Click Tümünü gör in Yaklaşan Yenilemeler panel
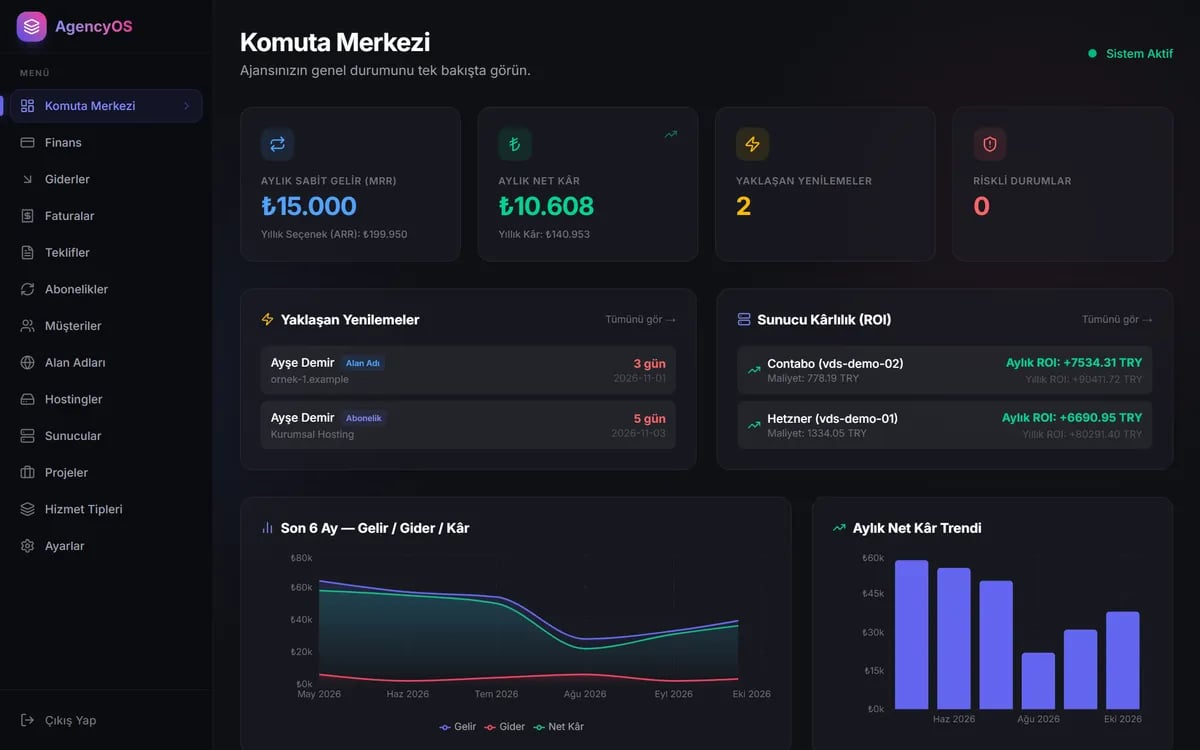The width and height of the screenshot is (1200, 750). [640, 320]
